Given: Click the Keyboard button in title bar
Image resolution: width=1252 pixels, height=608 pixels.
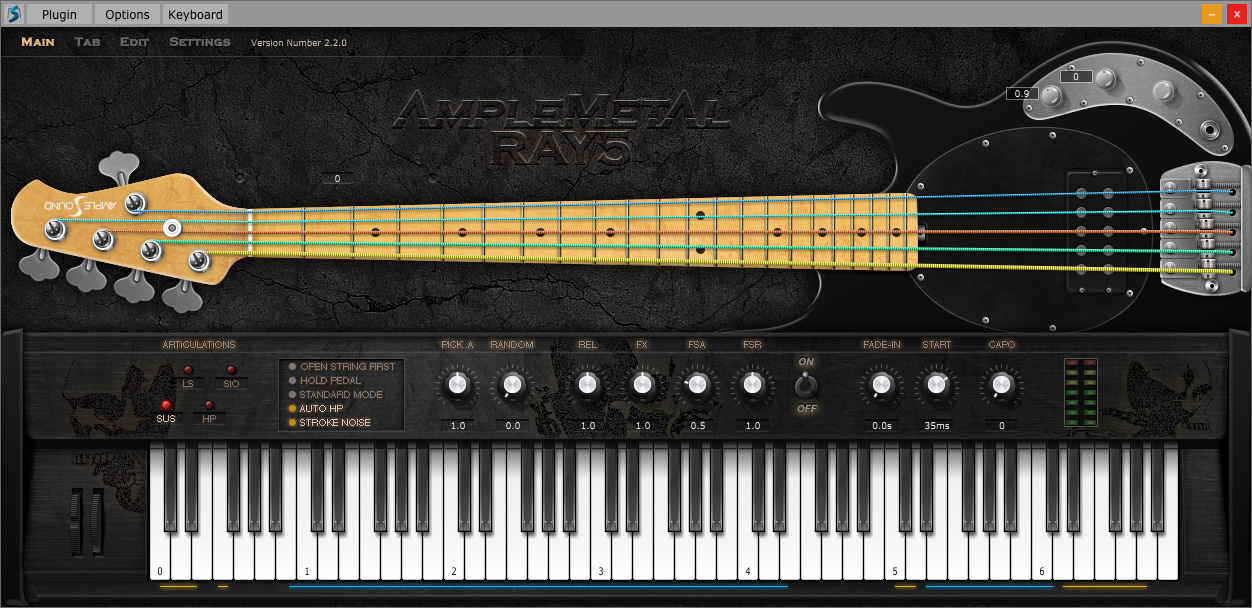Looking at the screenshot, I should [195, 14].
